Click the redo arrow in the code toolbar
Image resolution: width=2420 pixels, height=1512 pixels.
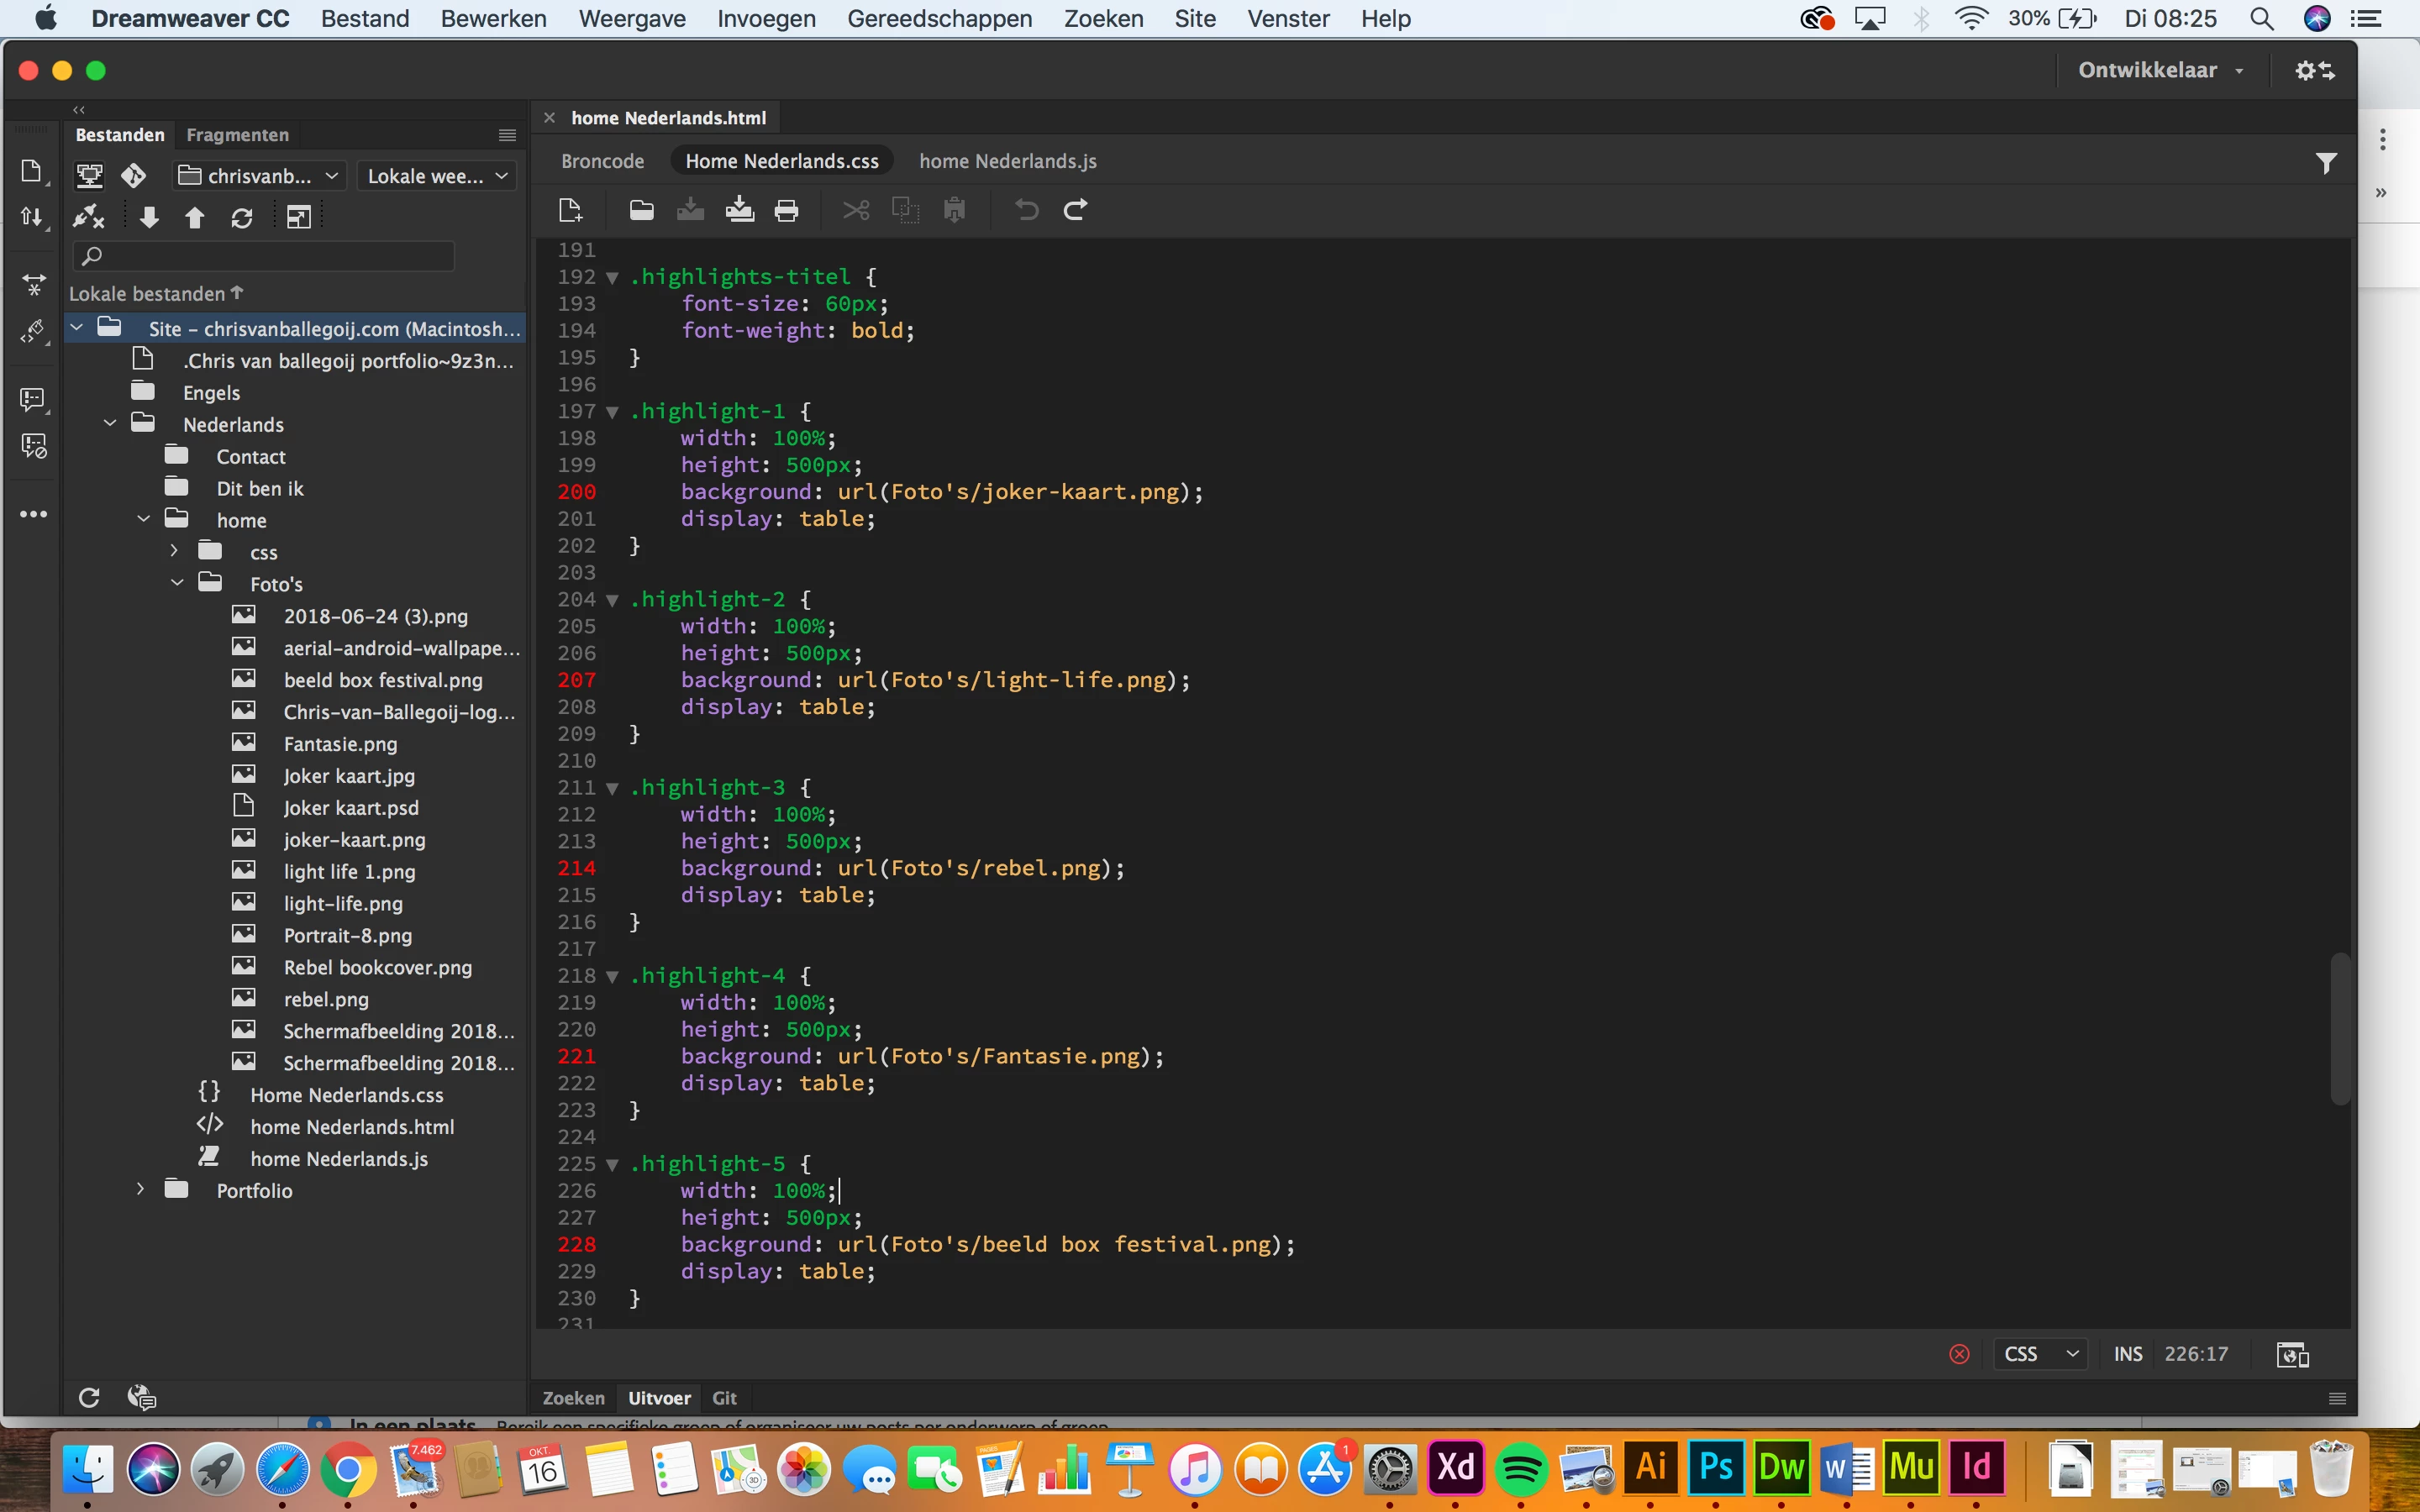point(1075,210)
